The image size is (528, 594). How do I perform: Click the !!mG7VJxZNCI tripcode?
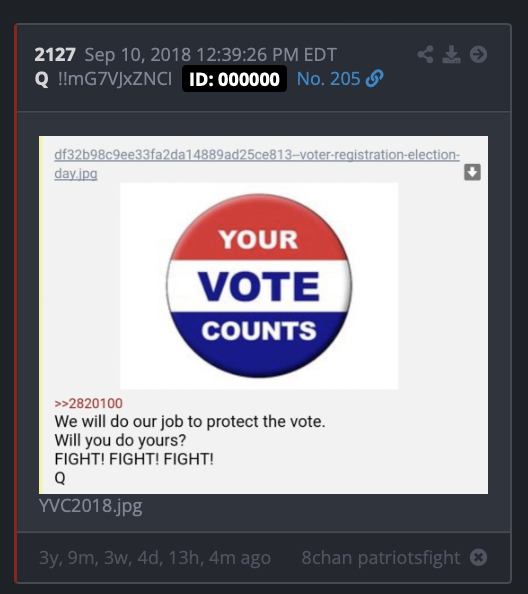click(x=115, y=79)
